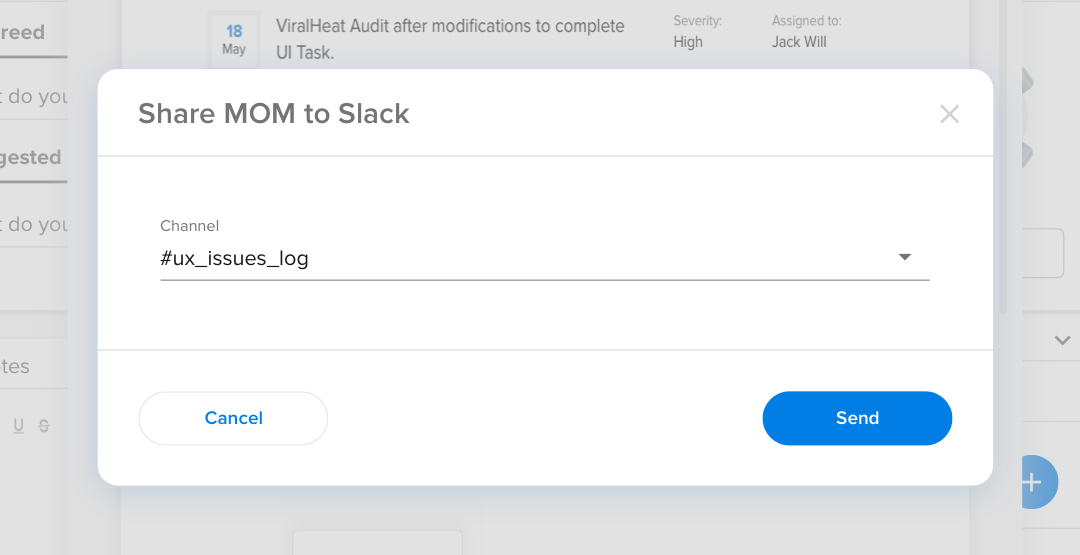The width and height of the screenshot is (1080, 555).
Task: Close the Share MOM to Slack dialog
Action: pyautogui.click(x=949, y=114)
